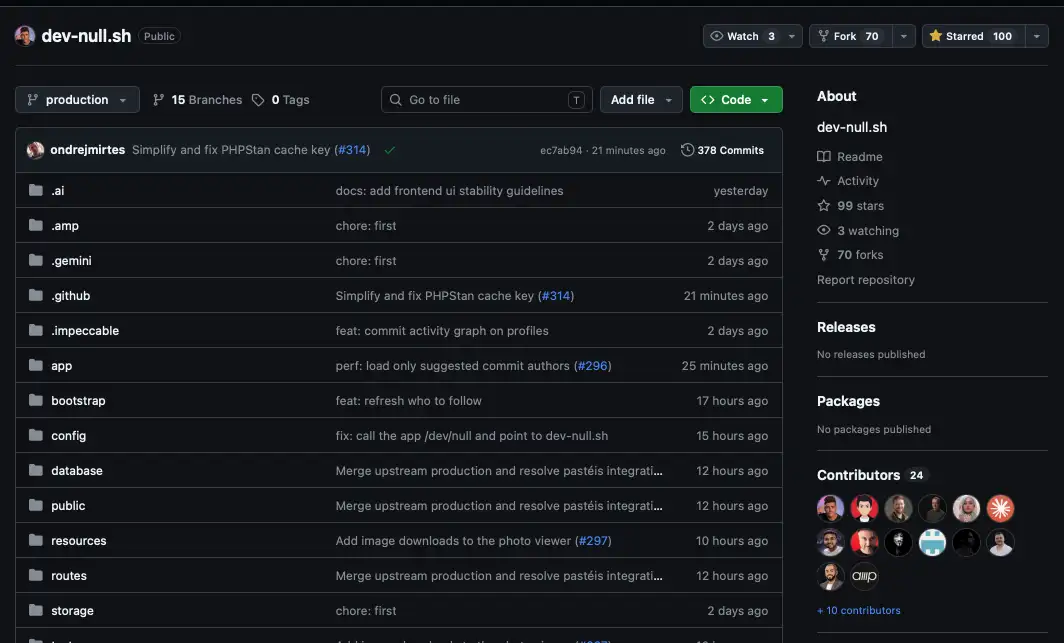Expand the green Code dropdown
Screen dimensions: 1064x643
point(736,100)
